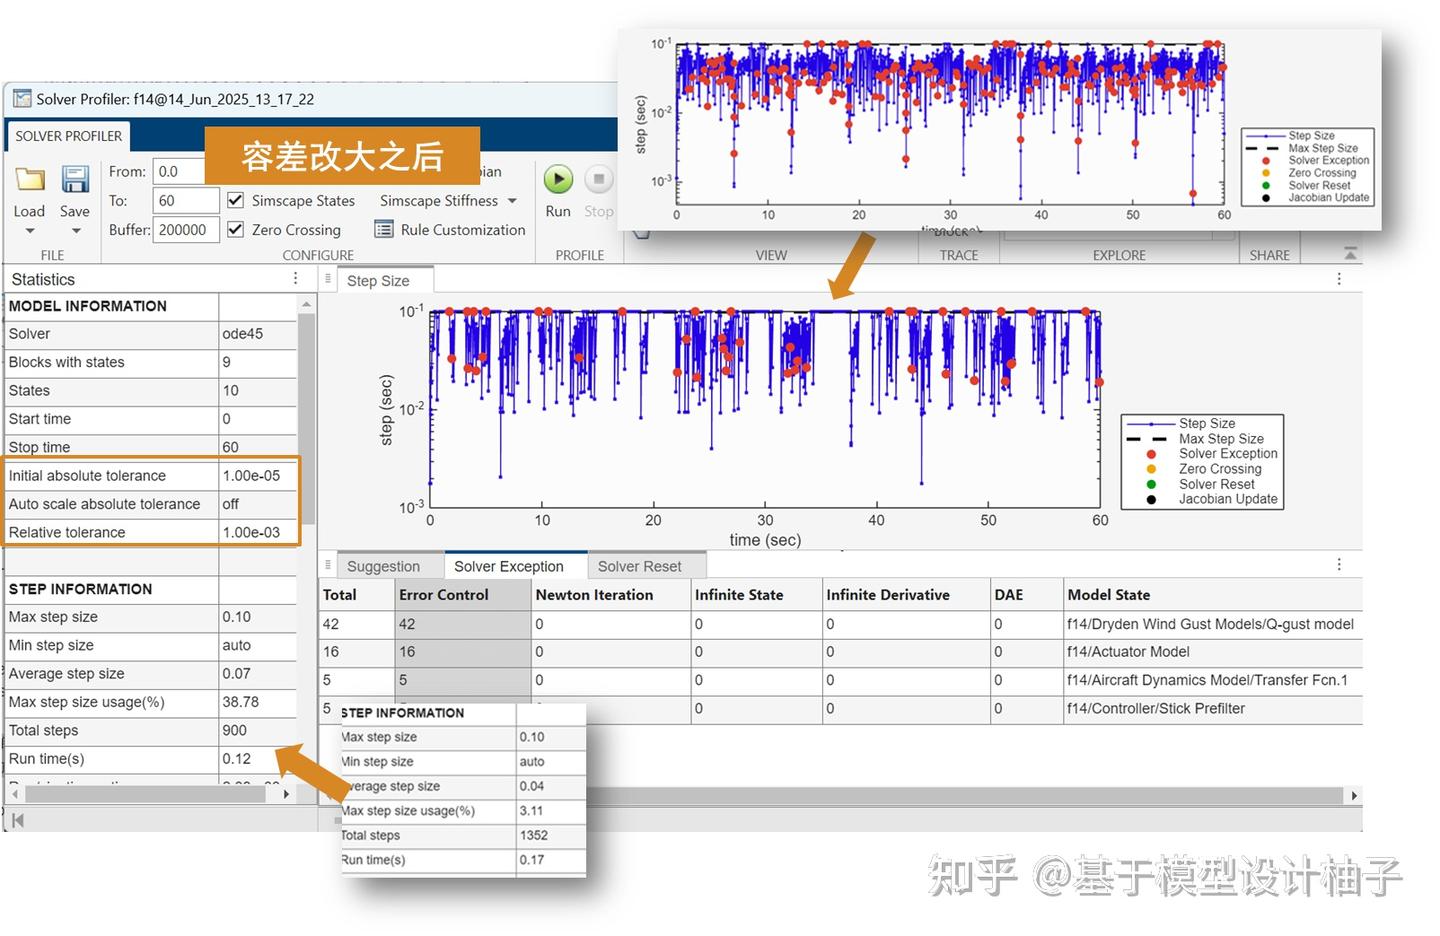Click the jump-to-start icon at bottom left
This screenshot has height=936, width=1440.
click(17, 820)
